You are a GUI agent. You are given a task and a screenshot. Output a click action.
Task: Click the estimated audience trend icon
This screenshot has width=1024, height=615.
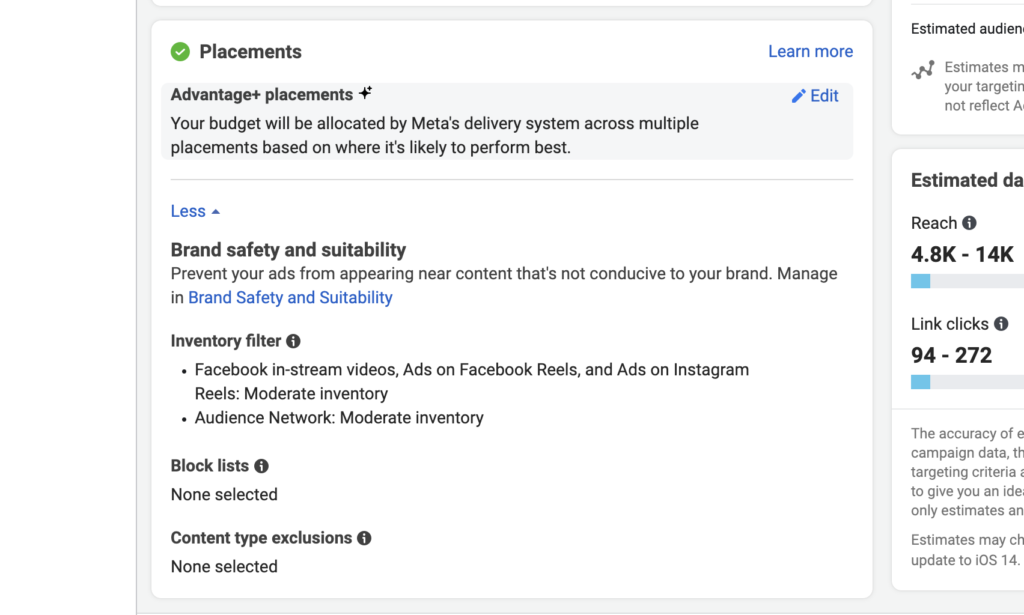(x=923, y=70)
